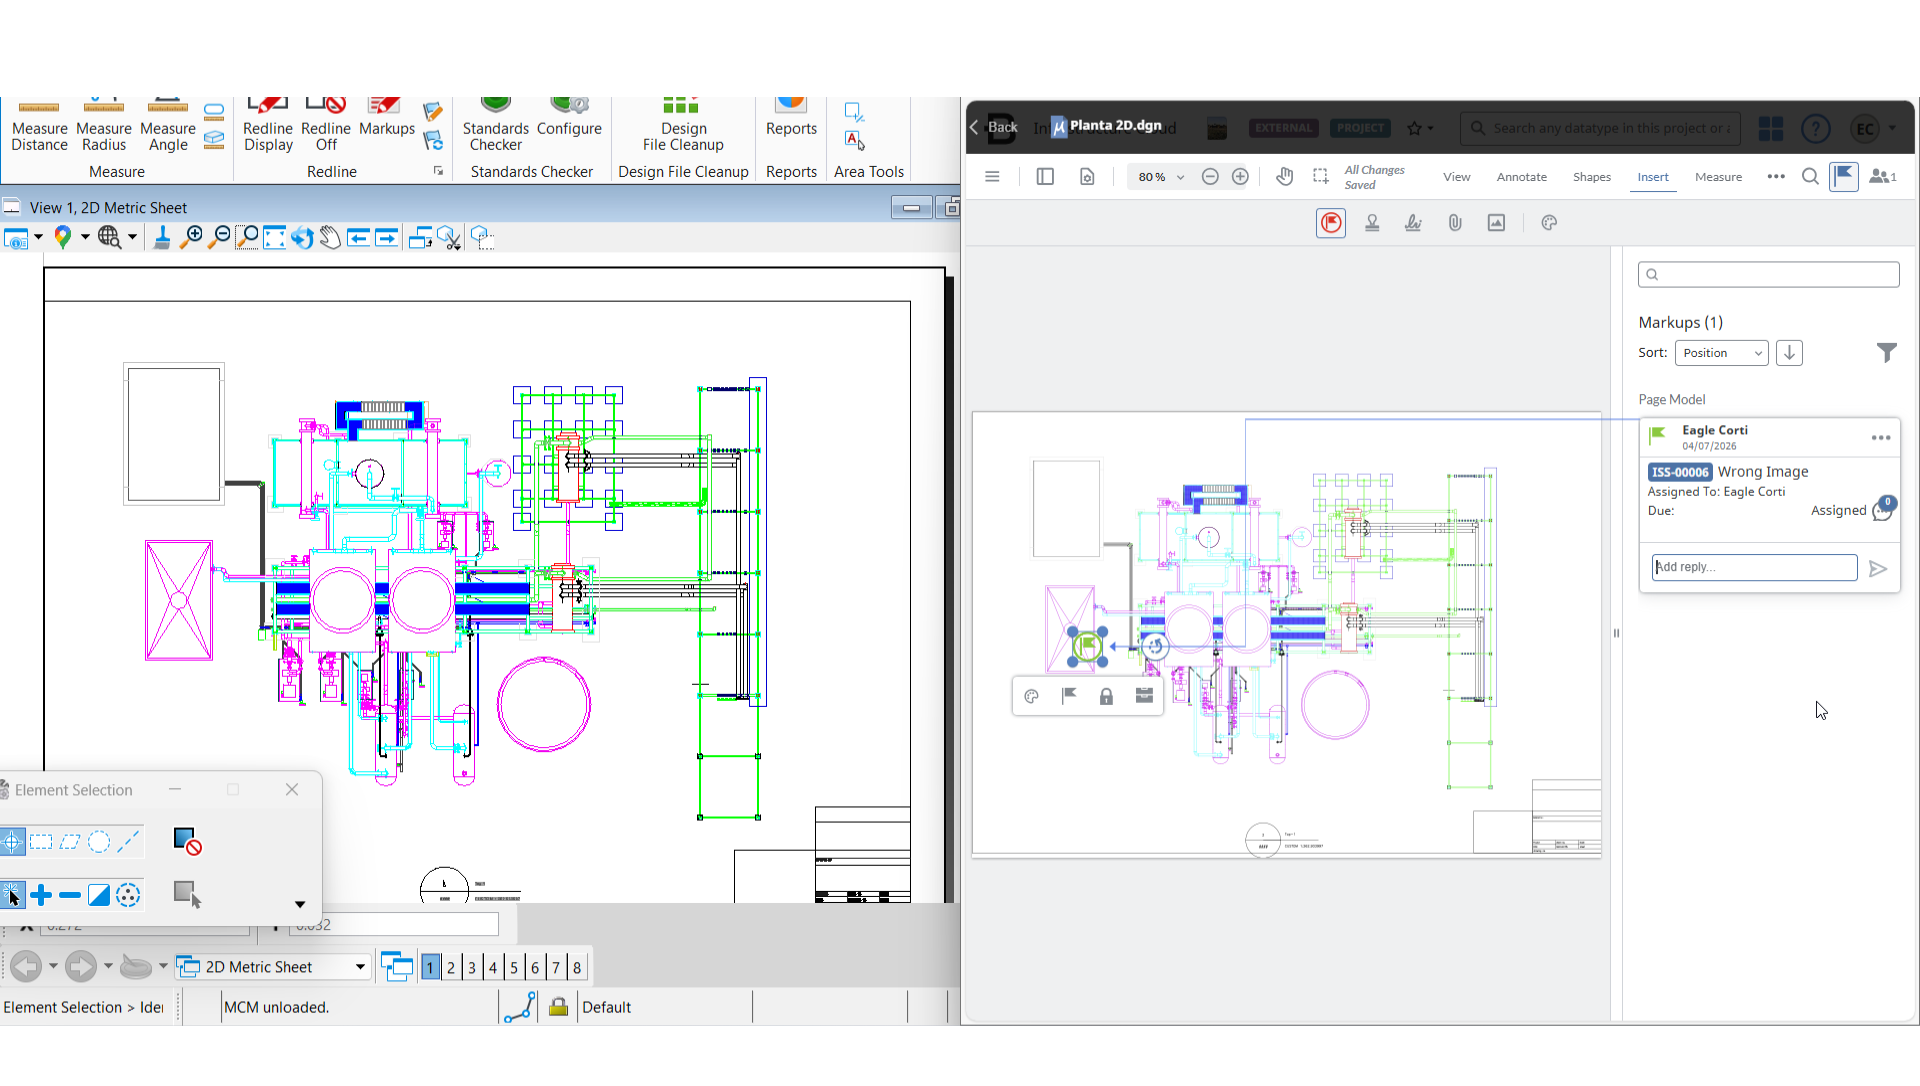The image size is (1920, 1086).
Task: Click the Disable Handles icon
Action: (187, 842)
